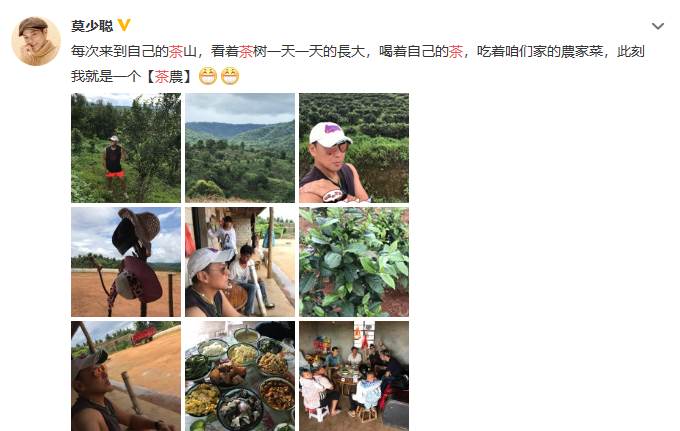Open the poster's round profile avatar
The width and height of the screenshot is (680, 431).
36,41
